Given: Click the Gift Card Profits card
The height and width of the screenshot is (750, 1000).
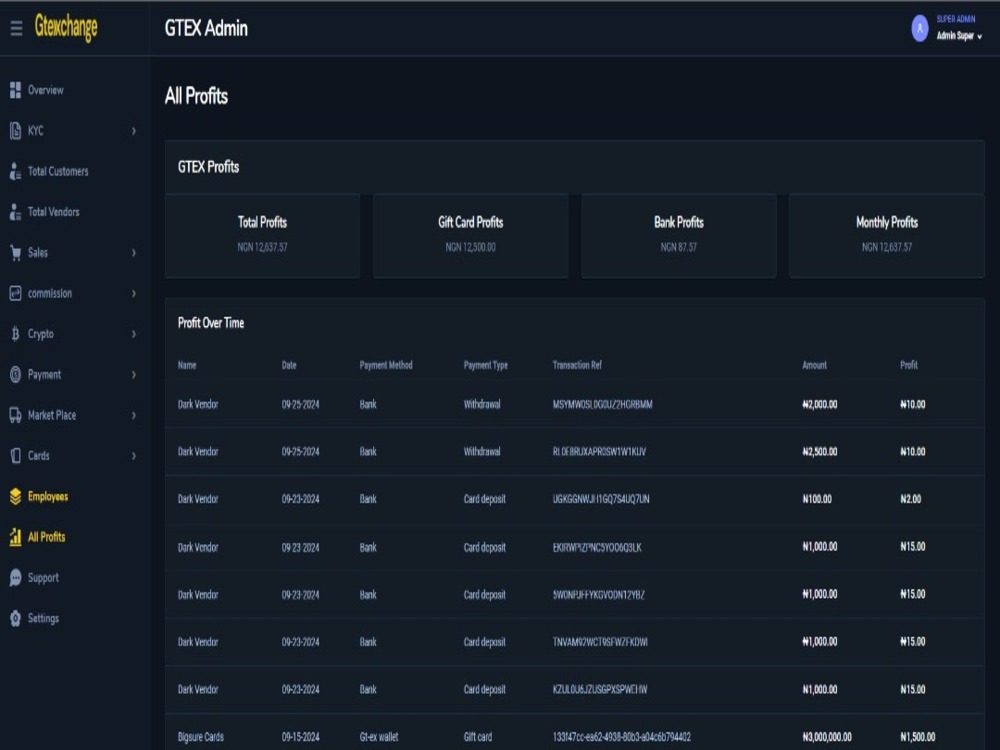Looking at the screenshot, I should click(x=471, y=235).
